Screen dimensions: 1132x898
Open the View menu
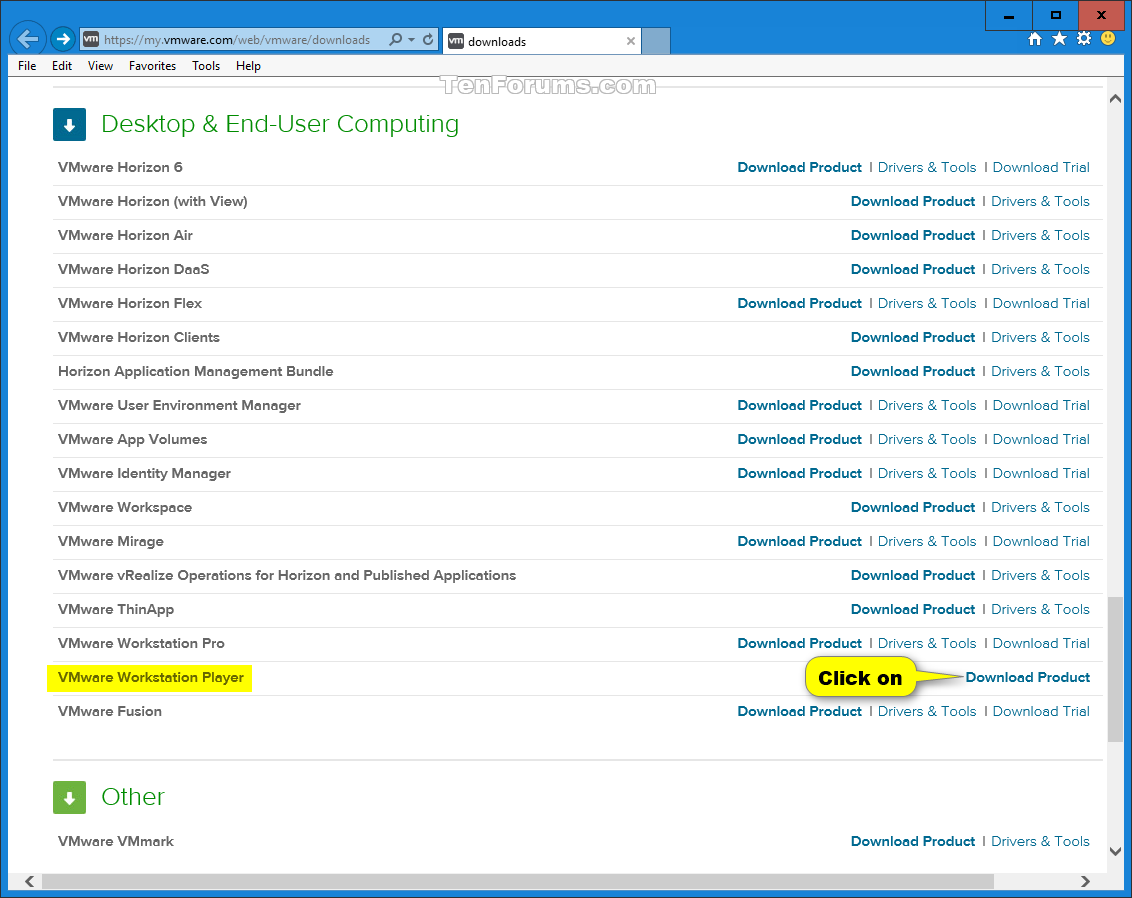click(x=100, y=66)
